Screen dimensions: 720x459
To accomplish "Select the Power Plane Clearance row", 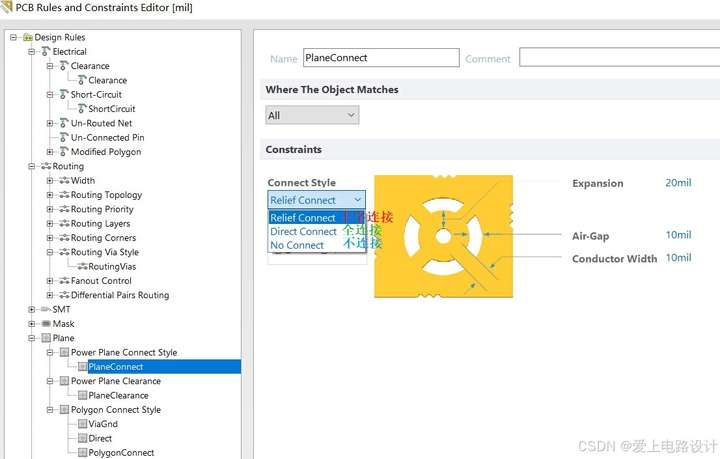I will (116, 381).
